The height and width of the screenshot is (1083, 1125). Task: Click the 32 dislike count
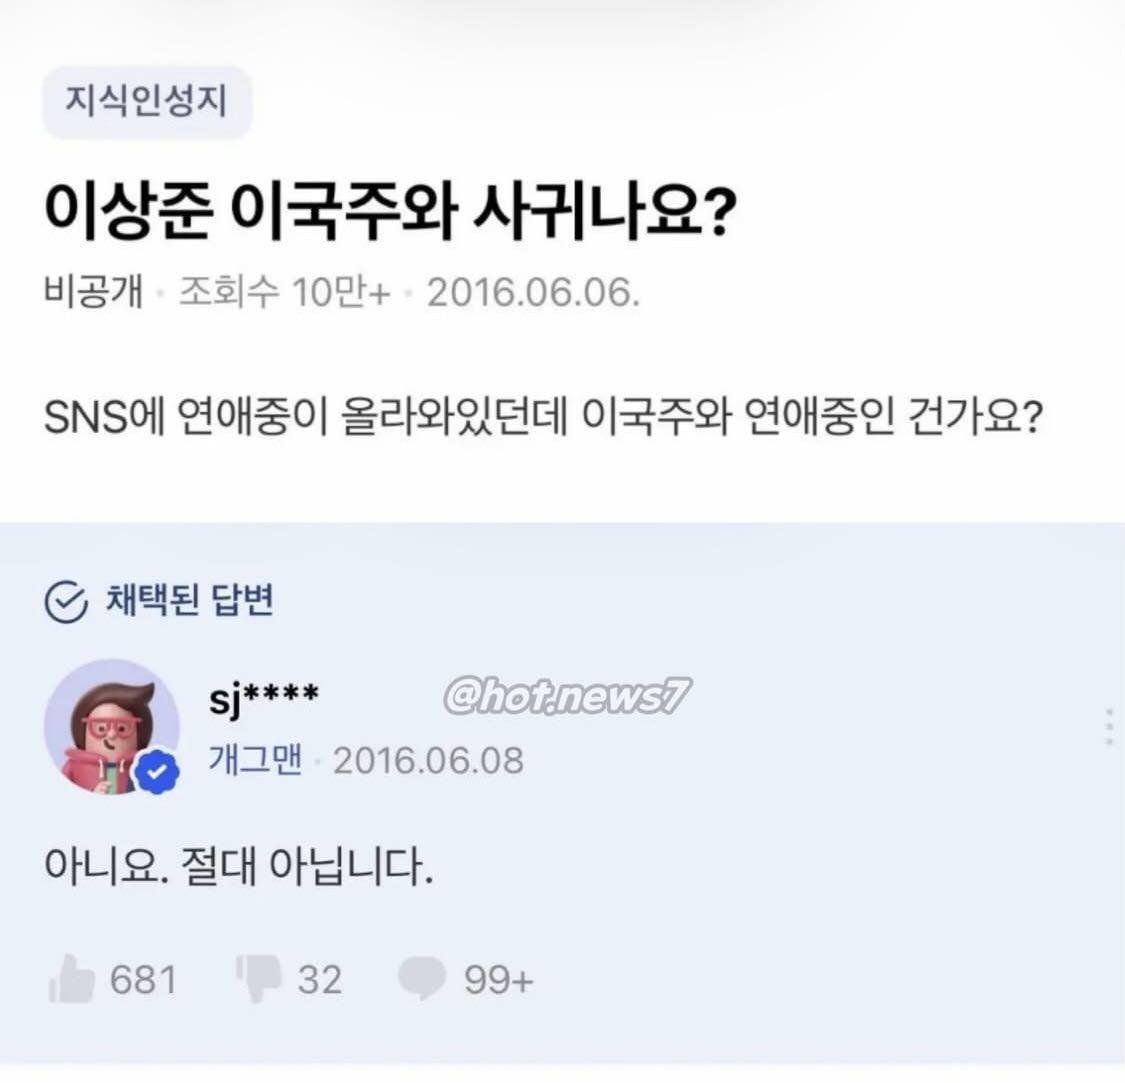(x=319, y=980)
